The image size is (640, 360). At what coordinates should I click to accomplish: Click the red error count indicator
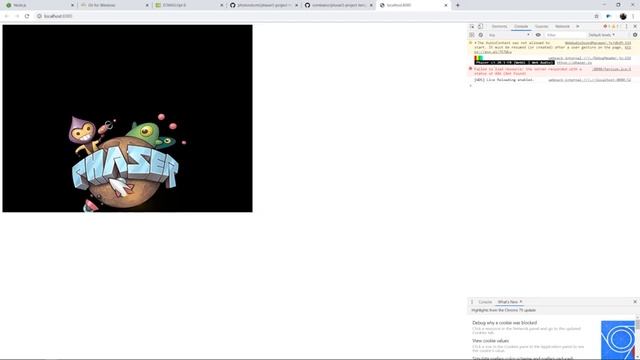pyautogui.click(x=606, y=26)
